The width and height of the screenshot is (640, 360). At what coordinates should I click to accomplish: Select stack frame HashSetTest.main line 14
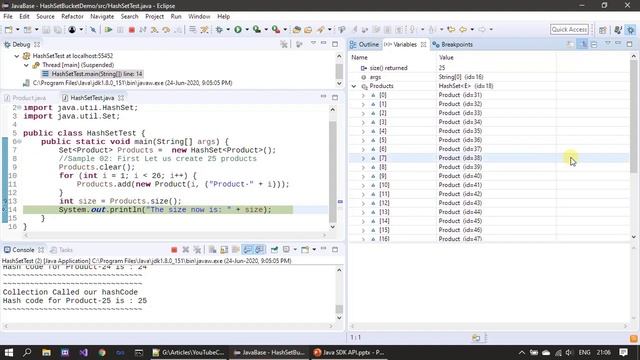tap(97, 74)
